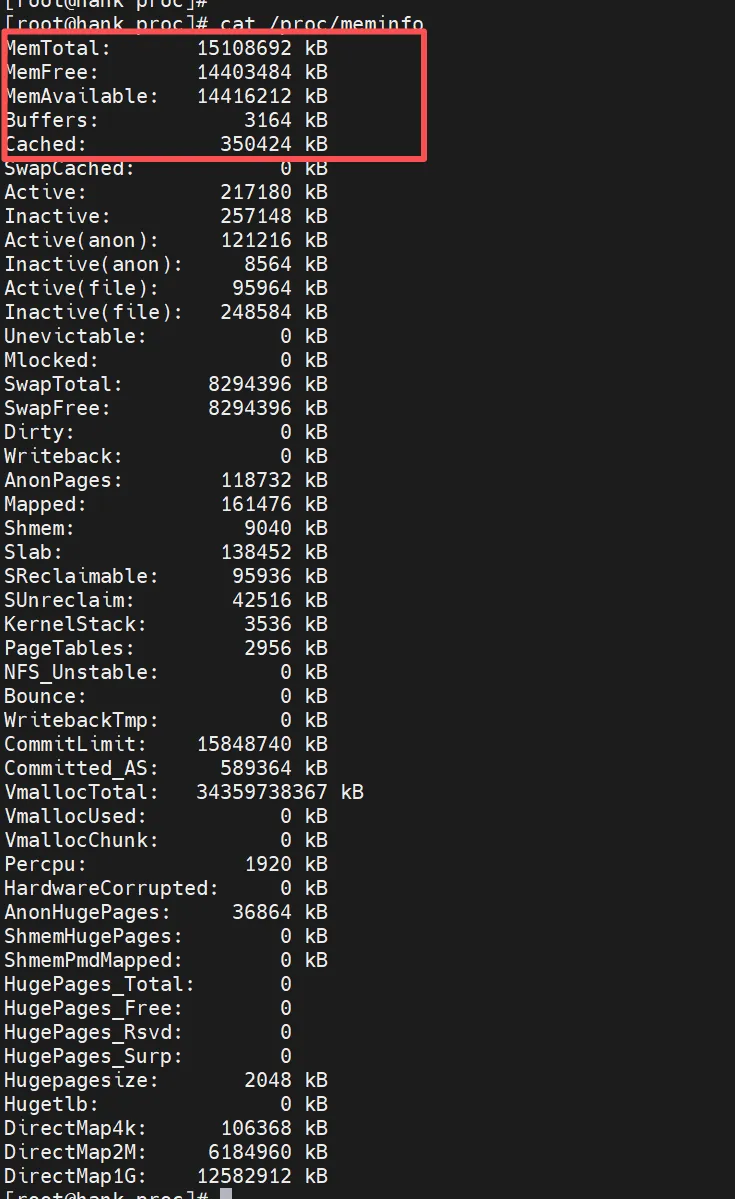Click the terminal cursor at the bottom prompt
The width and height of the screenshot is (735, 1199).
click(226, 1194)
